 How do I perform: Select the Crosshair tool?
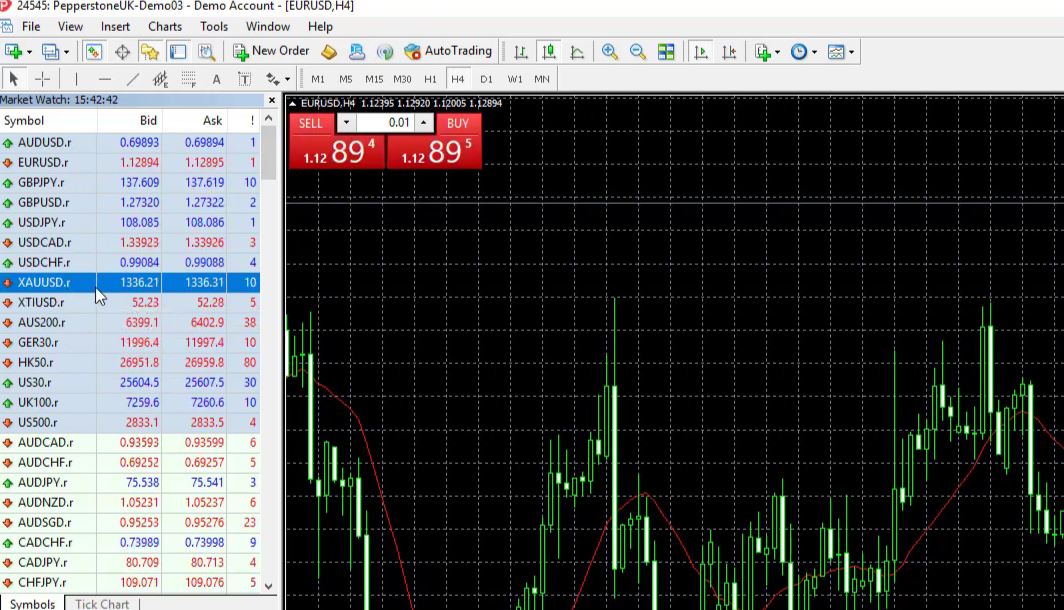point(43,79)
